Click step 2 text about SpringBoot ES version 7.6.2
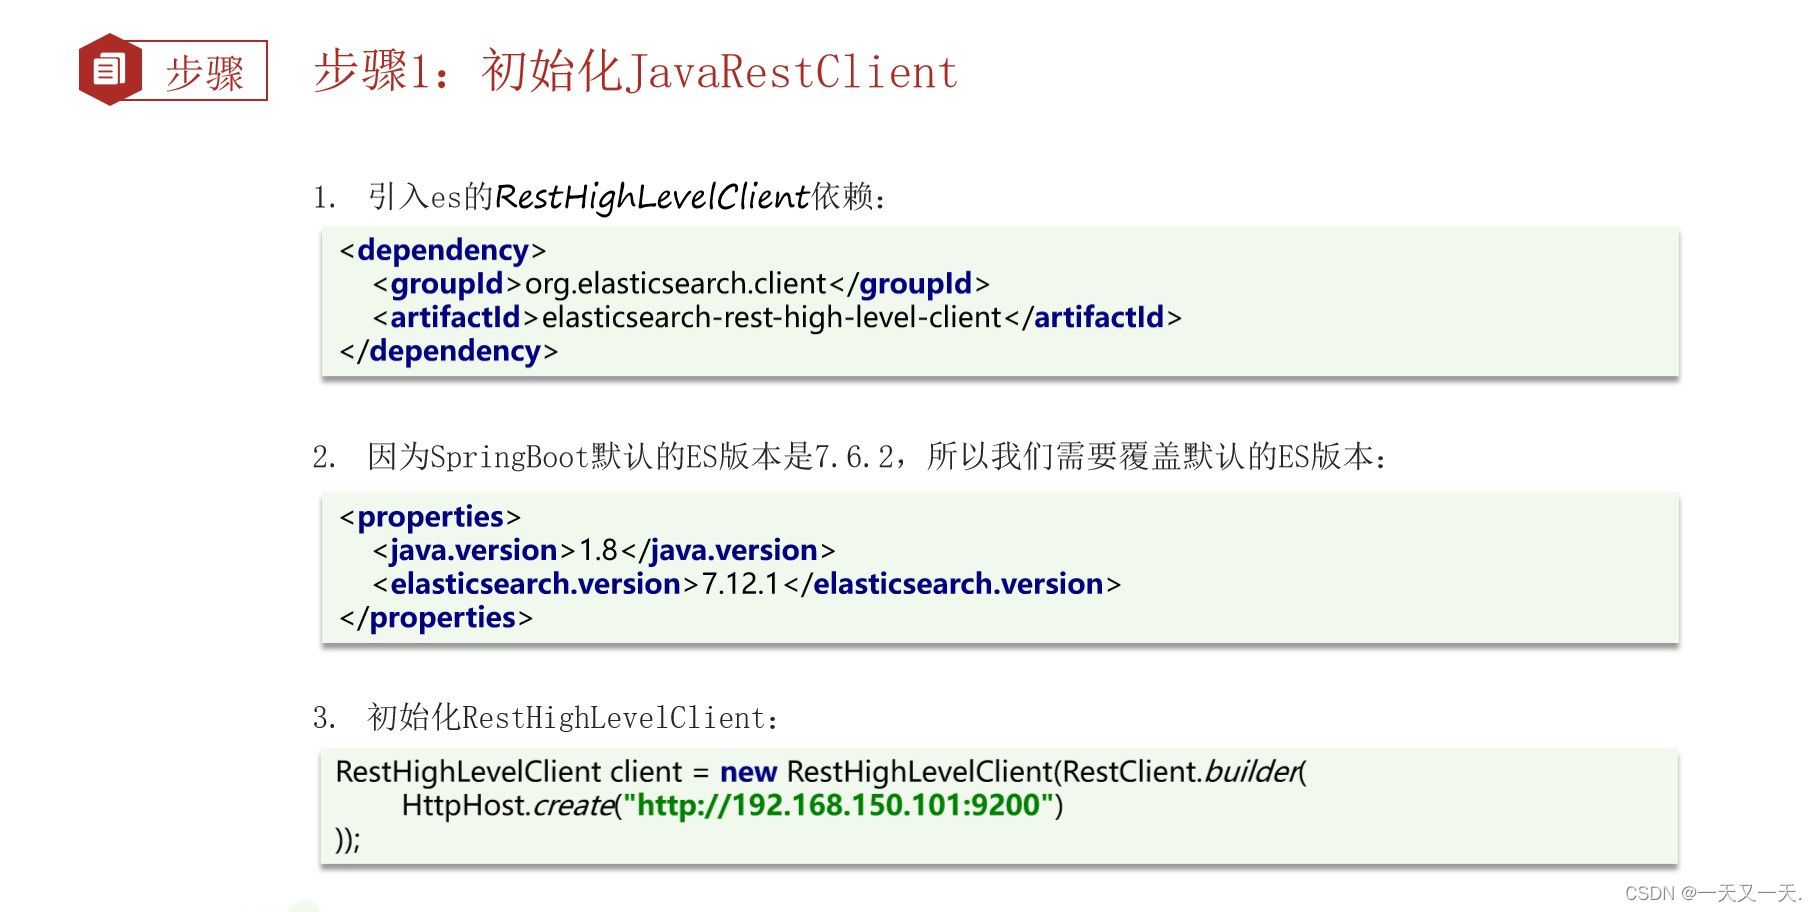1817x912 pixels. (x=850, y=457)
